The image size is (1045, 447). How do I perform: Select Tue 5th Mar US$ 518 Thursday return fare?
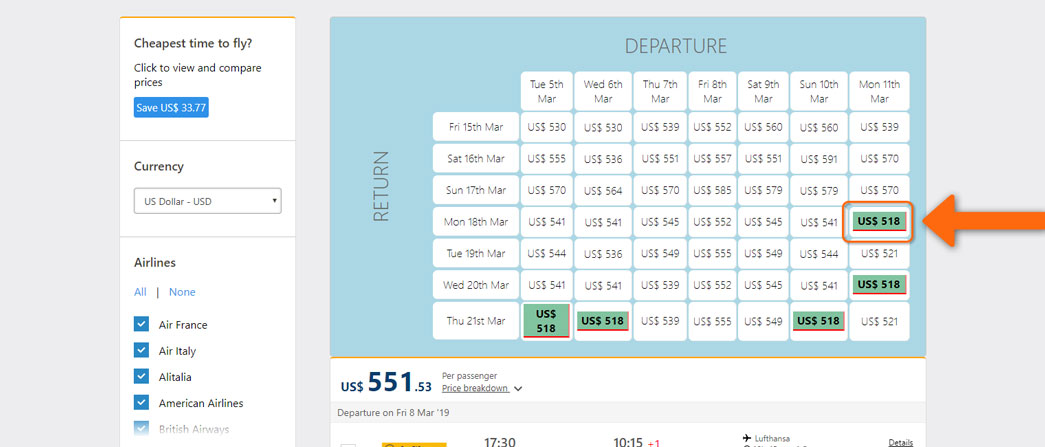click(x=546, y=320)
